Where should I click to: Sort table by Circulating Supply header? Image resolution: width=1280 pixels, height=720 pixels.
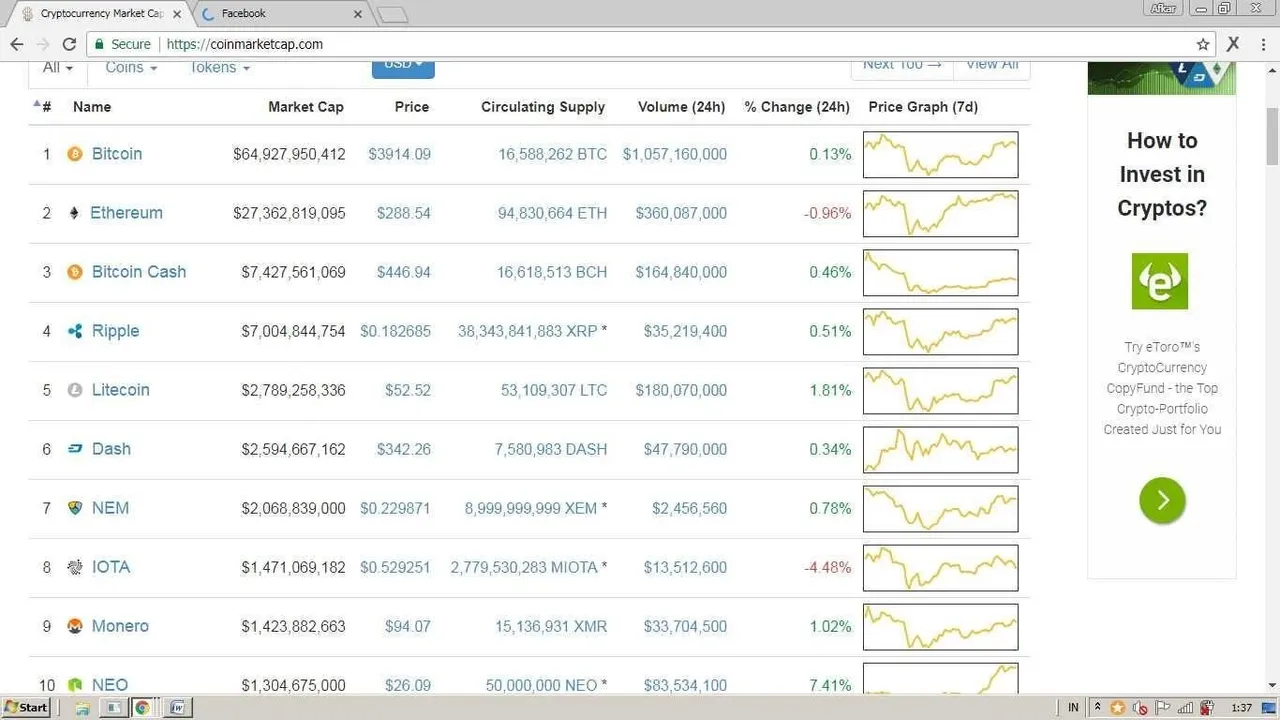543,107
